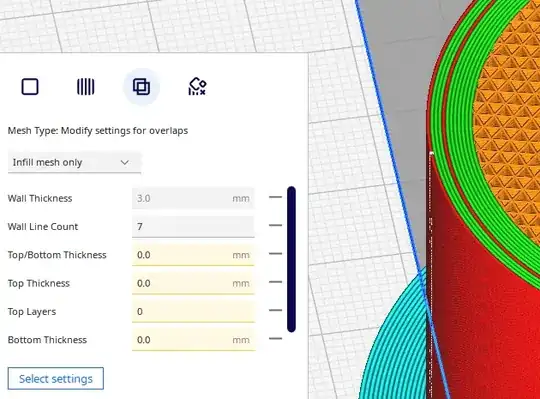Click the Top Layers value field
The image size is (540, 399).
[x=193, y=311]
